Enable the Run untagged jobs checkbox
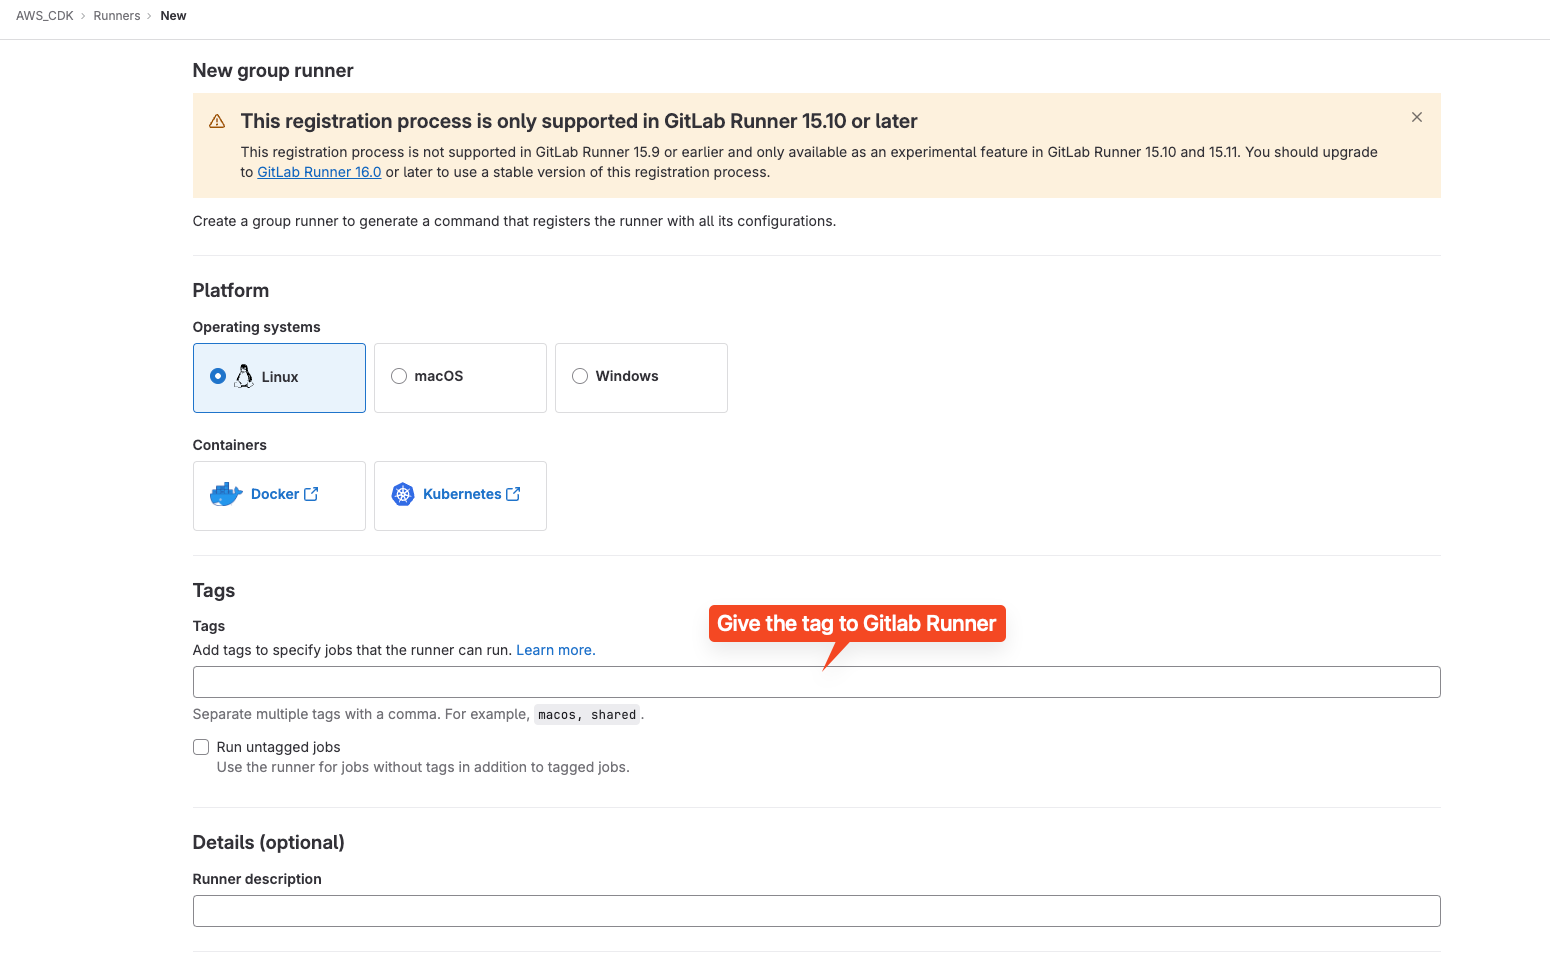1550x962 pixels. [x=201, y=747]
